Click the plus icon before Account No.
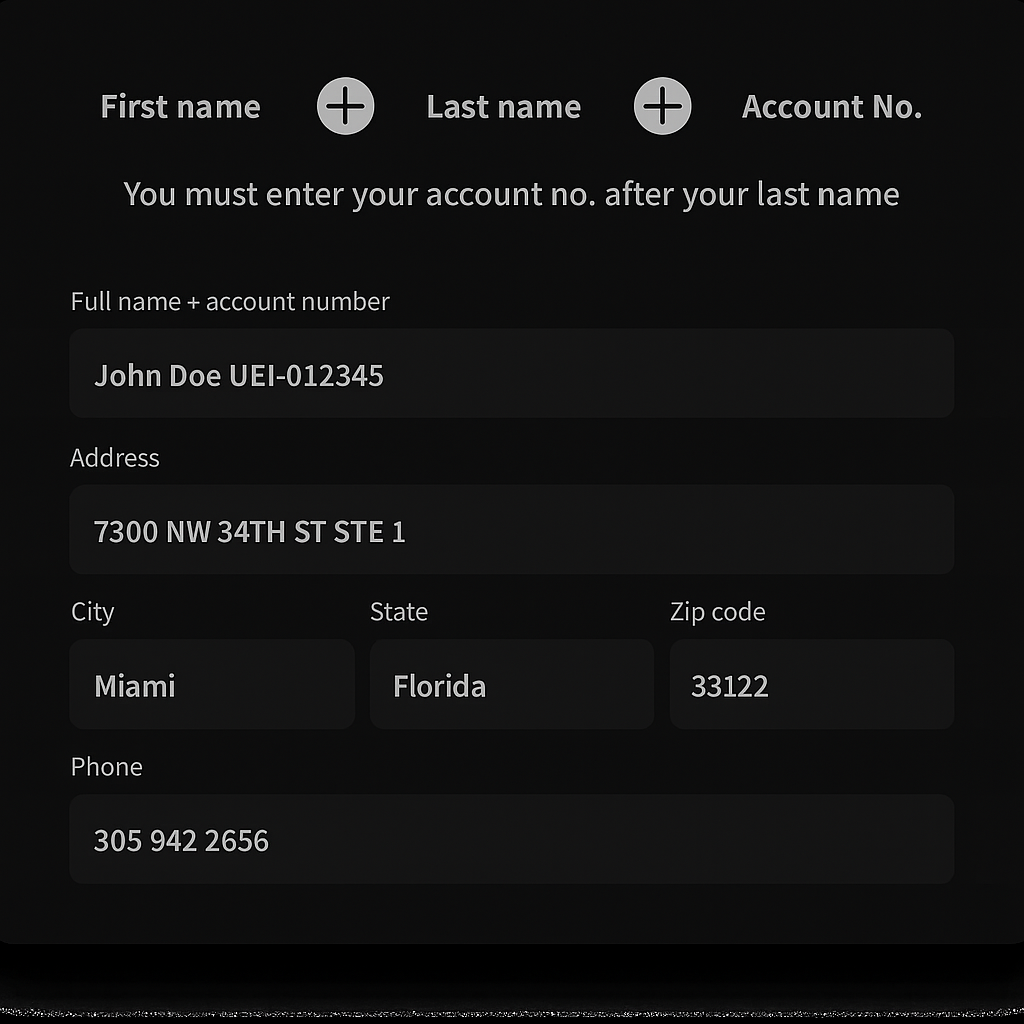This screenshot has width=1024, height=1024. (662, 106)
